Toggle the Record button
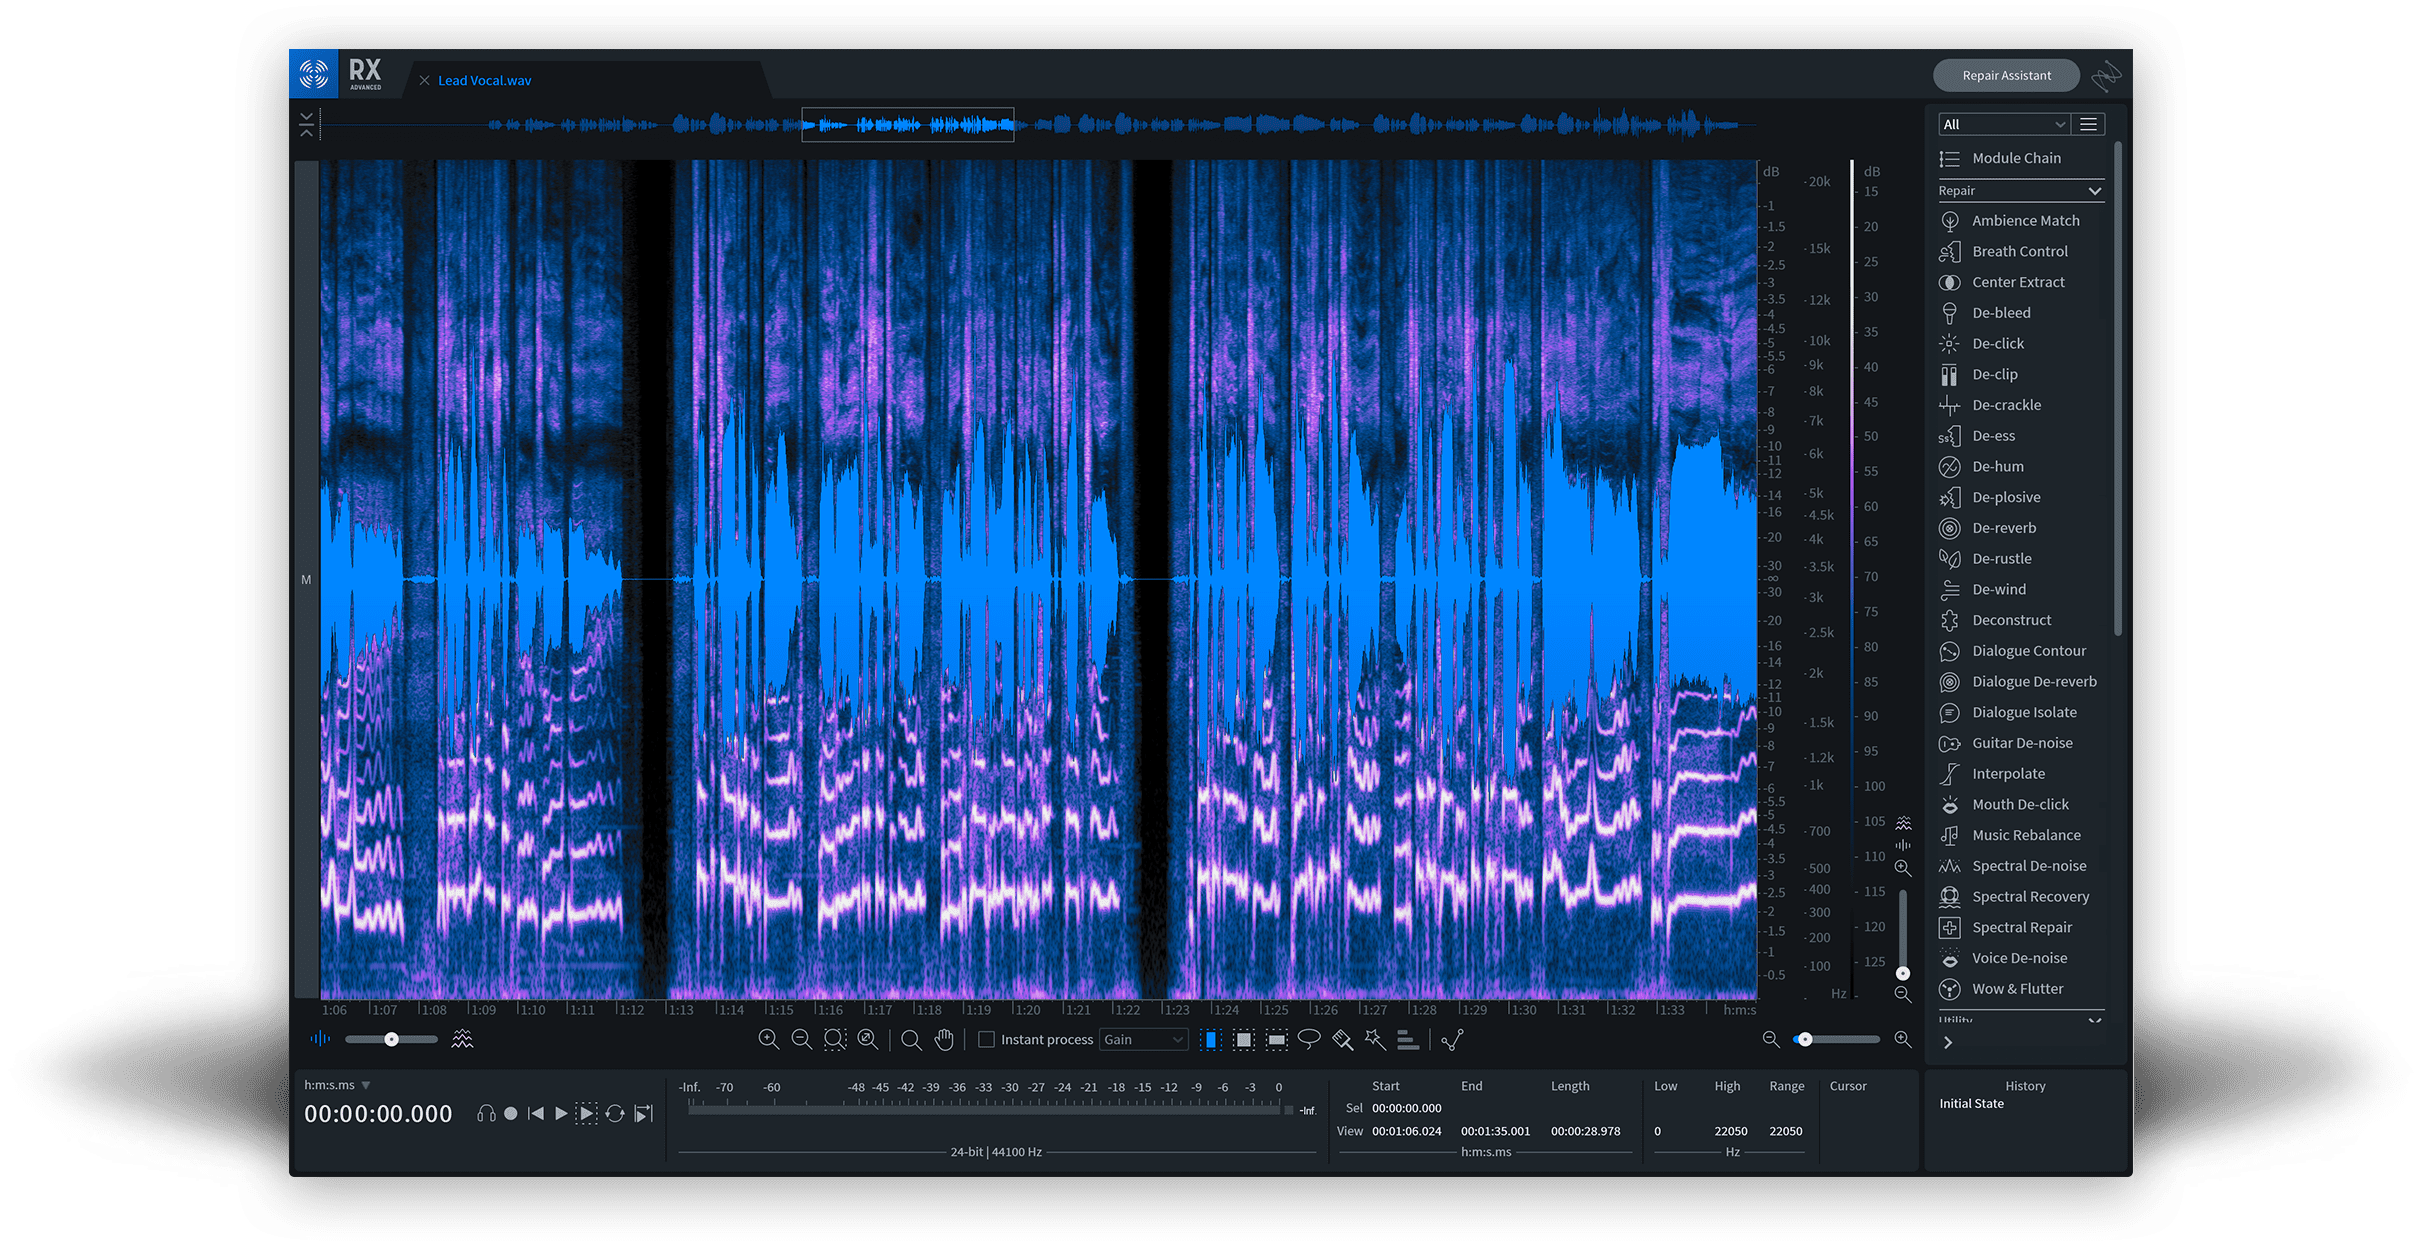The image size is (2420, 1246). click(x=511, y=1113)
